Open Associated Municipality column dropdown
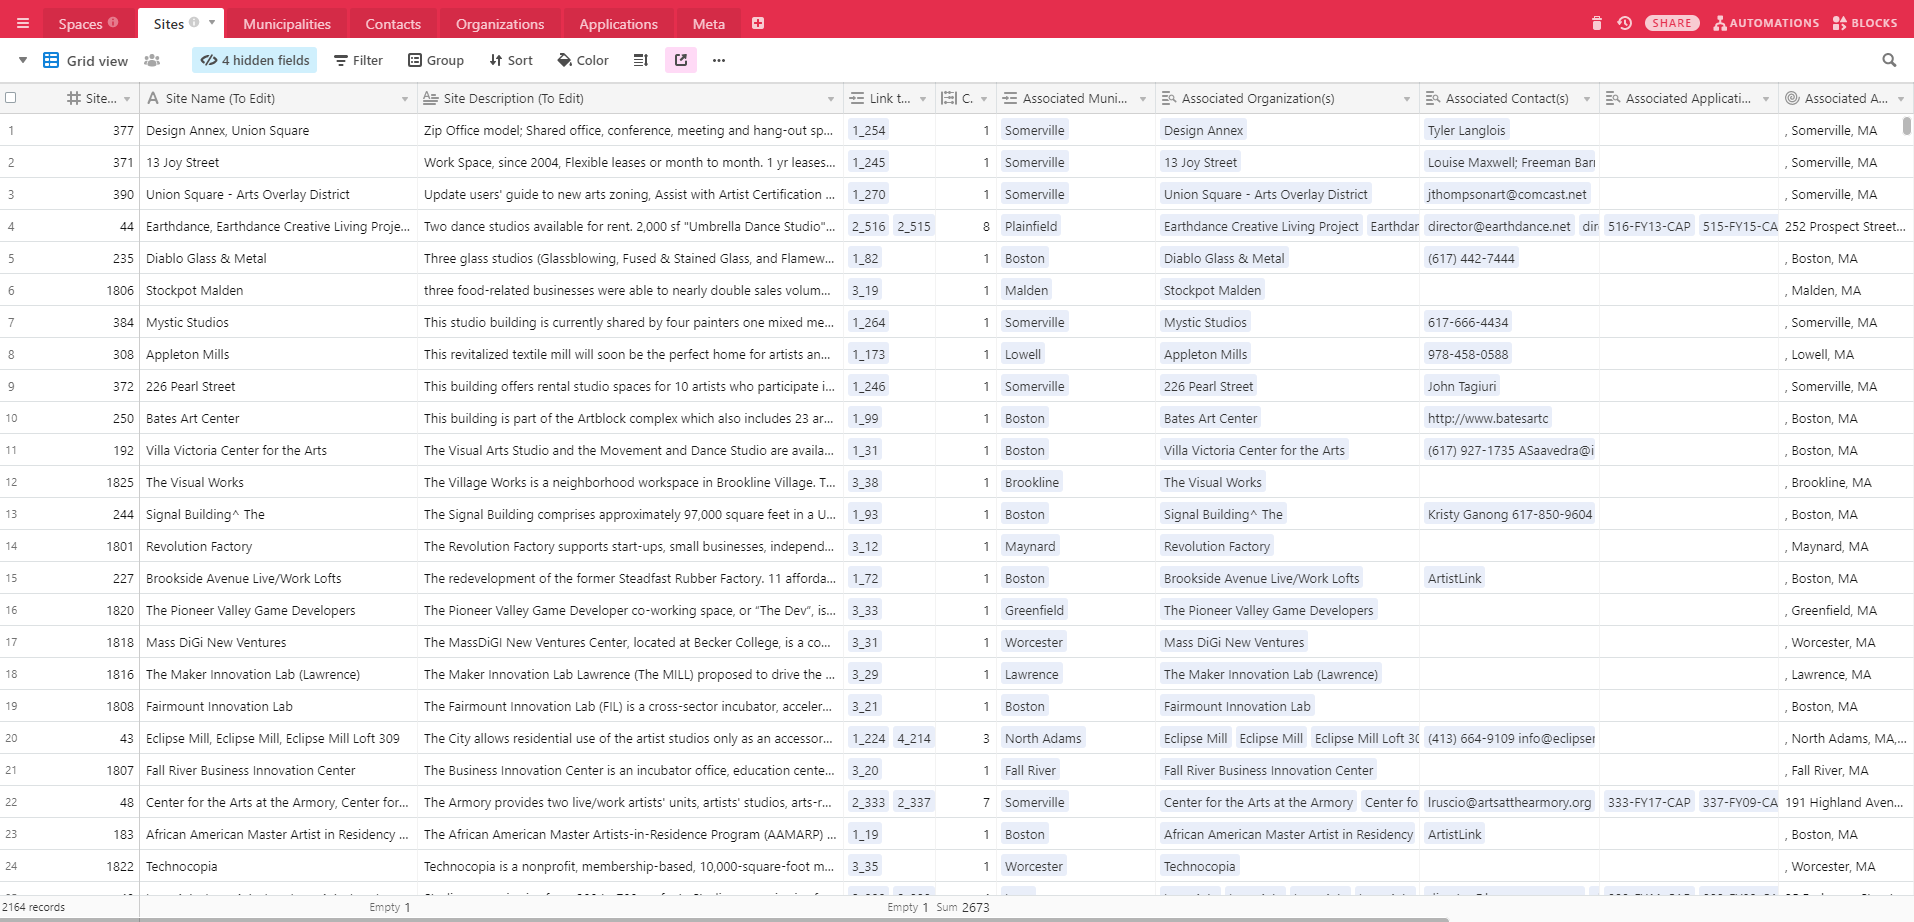This screenshot has width=1914, height=922. (x=1143, y=99)
